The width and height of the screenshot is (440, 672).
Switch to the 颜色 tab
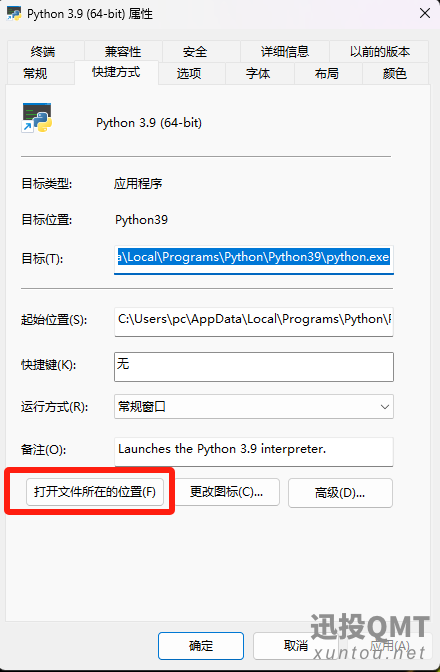[395, 73]
